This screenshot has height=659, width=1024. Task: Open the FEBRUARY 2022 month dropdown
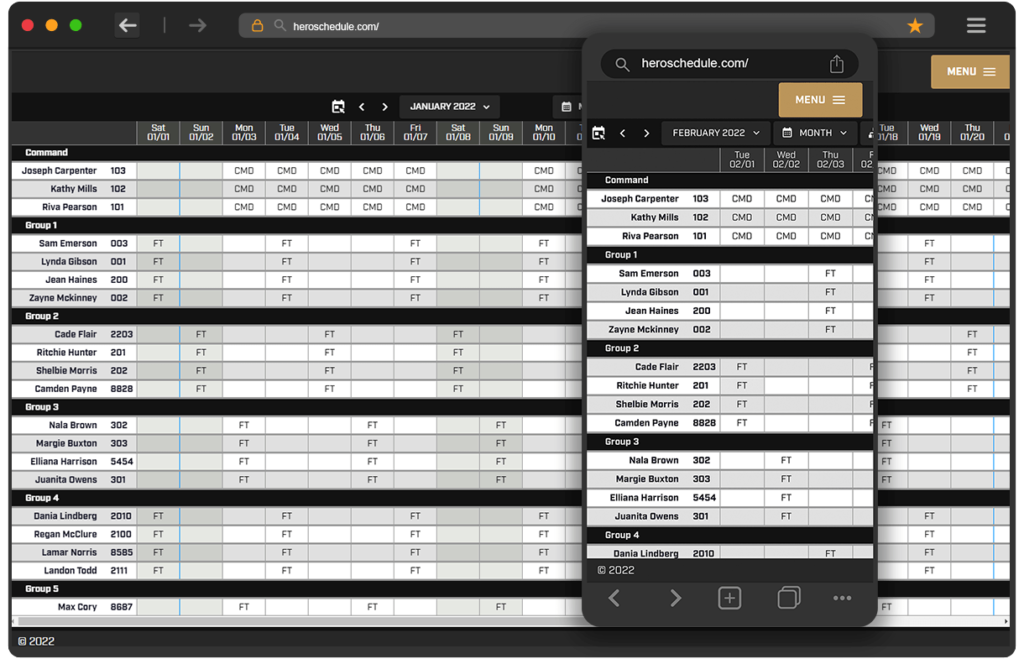(x=714, y=132)
